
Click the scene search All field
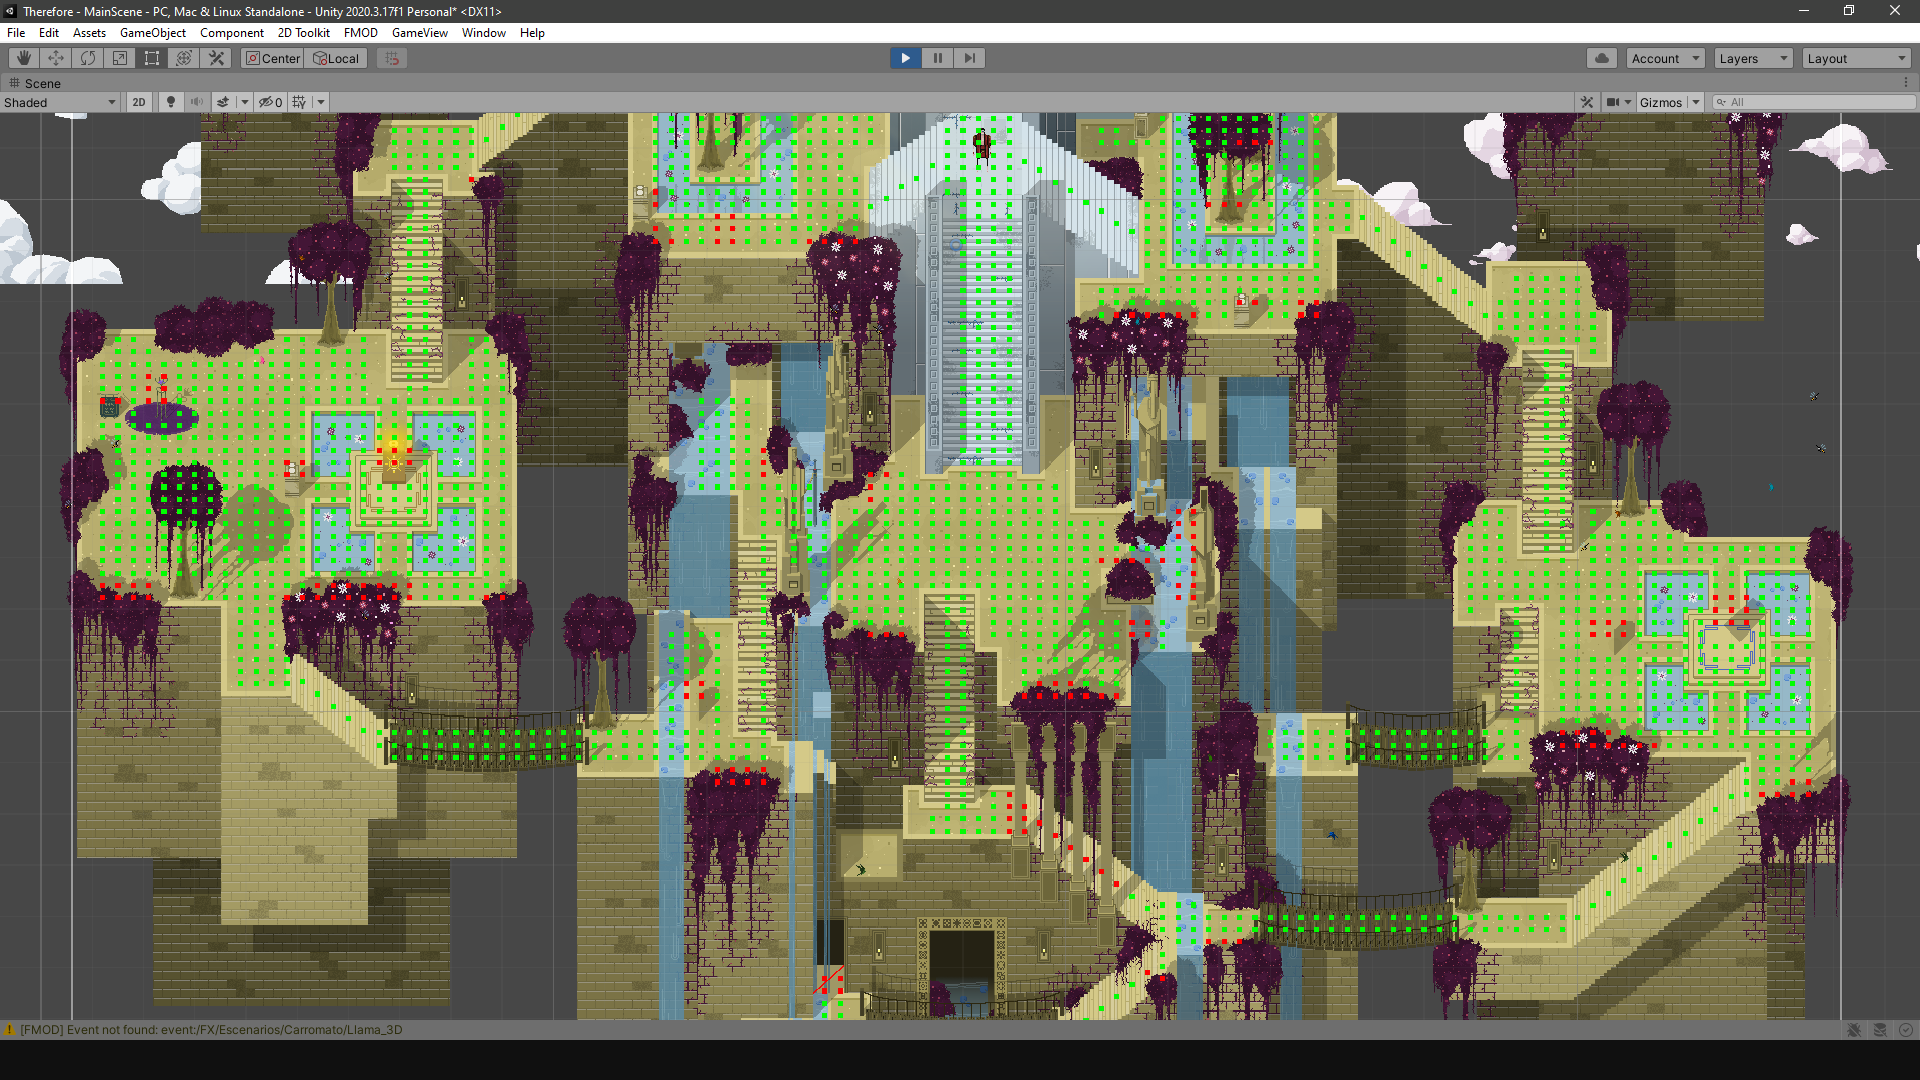point(1815,102)
